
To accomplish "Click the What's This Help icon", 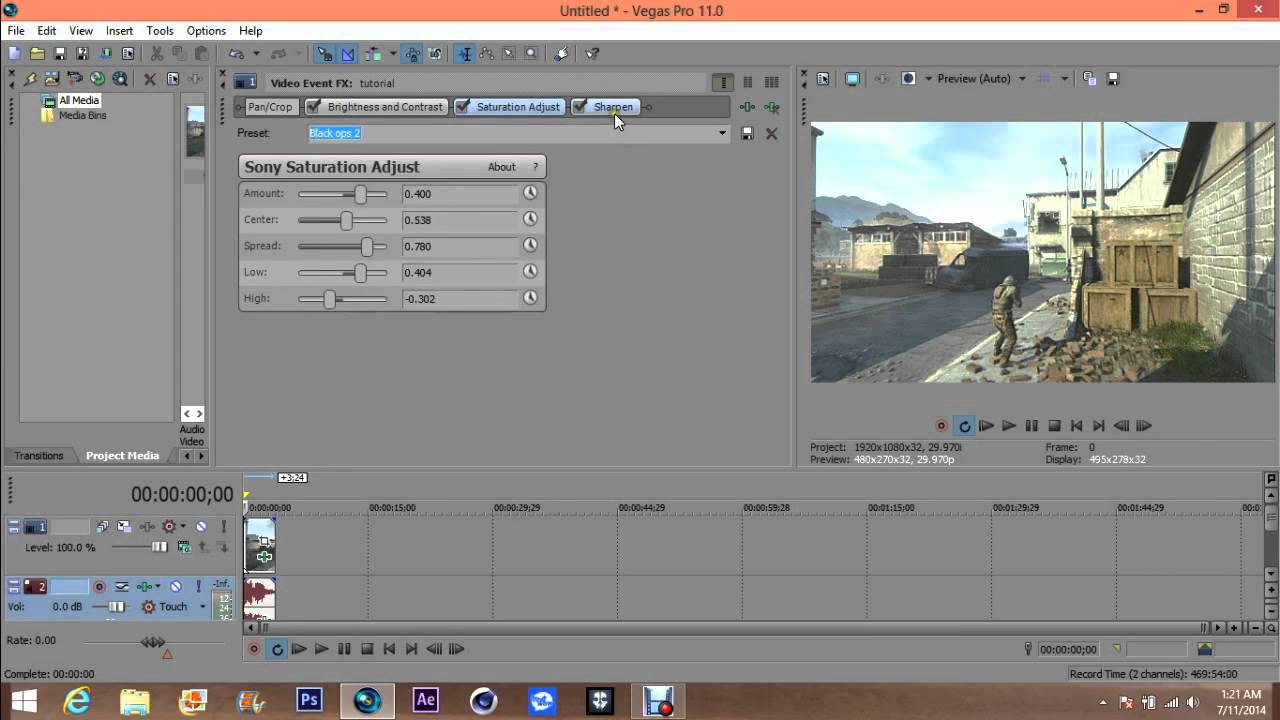I will (x=592, y=54).
